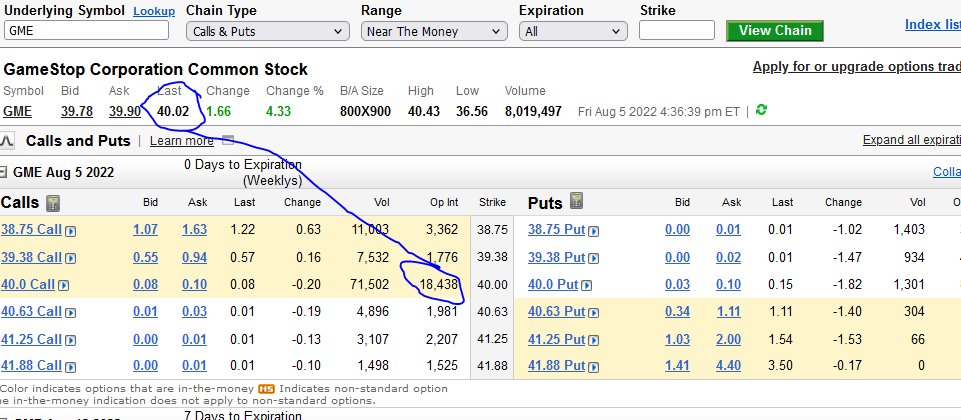Click Apply for or upgrade options trading link
Viewport: 961px width, 420px height.
tap(857, 66)
